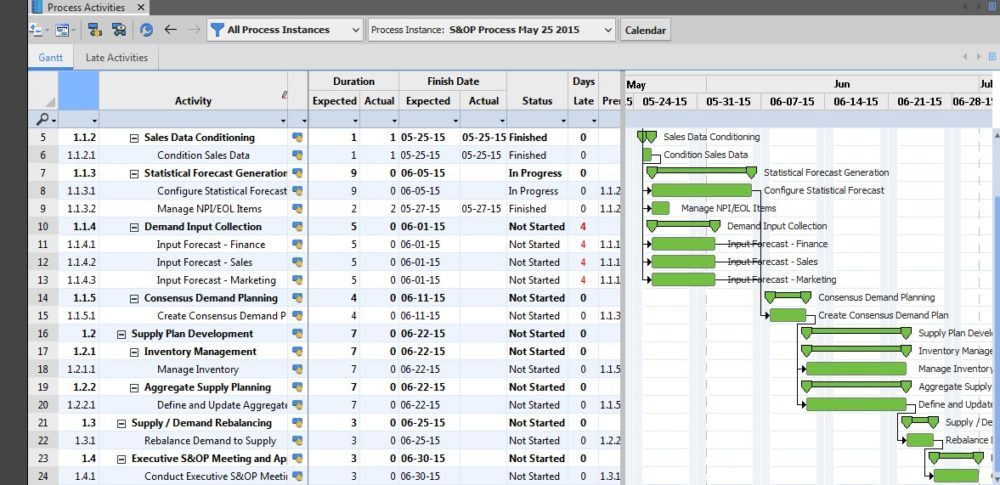Click the activity icon in the Manage Inventory row
Image resolution: width=1000 pixels, height=485 pixels.
pyautogui.click(x=296, y=370)
